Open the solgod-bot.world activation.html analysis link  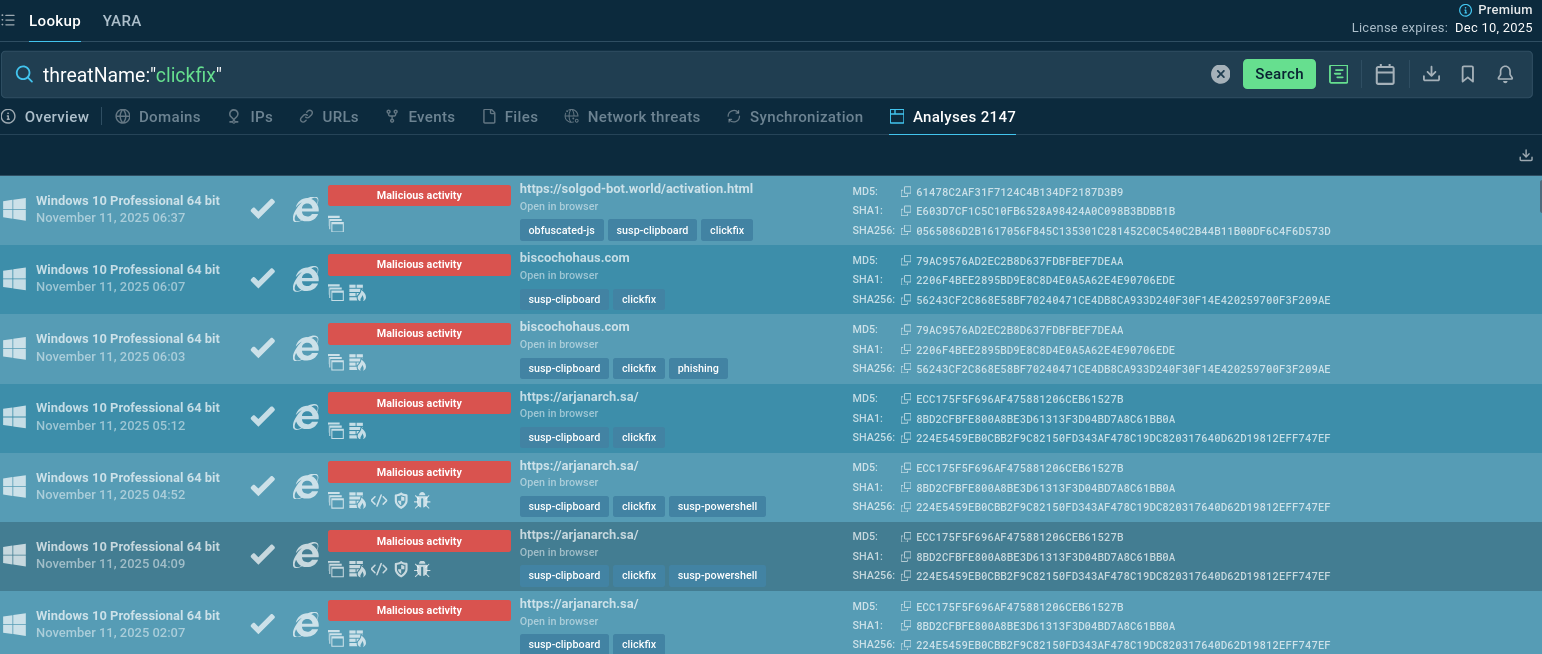pyautogui.click(x=636, y=188)
